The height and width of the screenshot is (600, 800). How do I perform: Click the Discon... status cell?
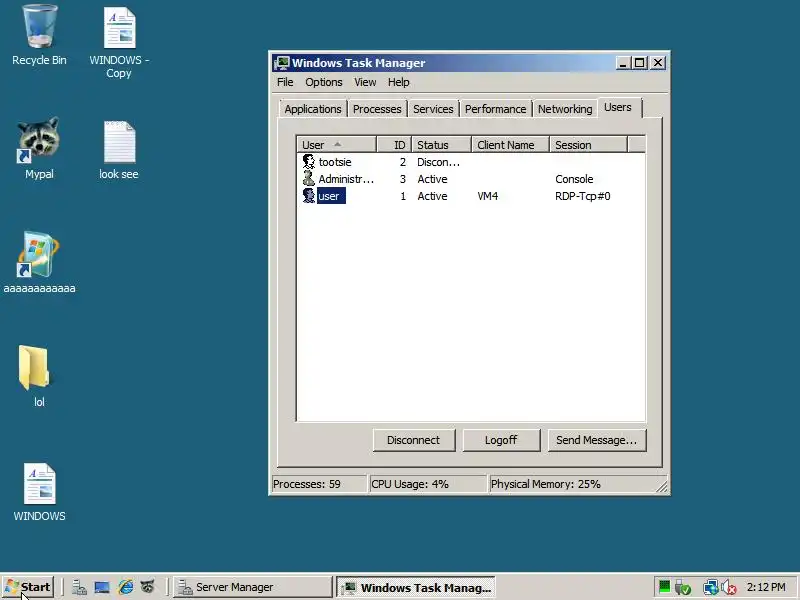tap(438, 162)
